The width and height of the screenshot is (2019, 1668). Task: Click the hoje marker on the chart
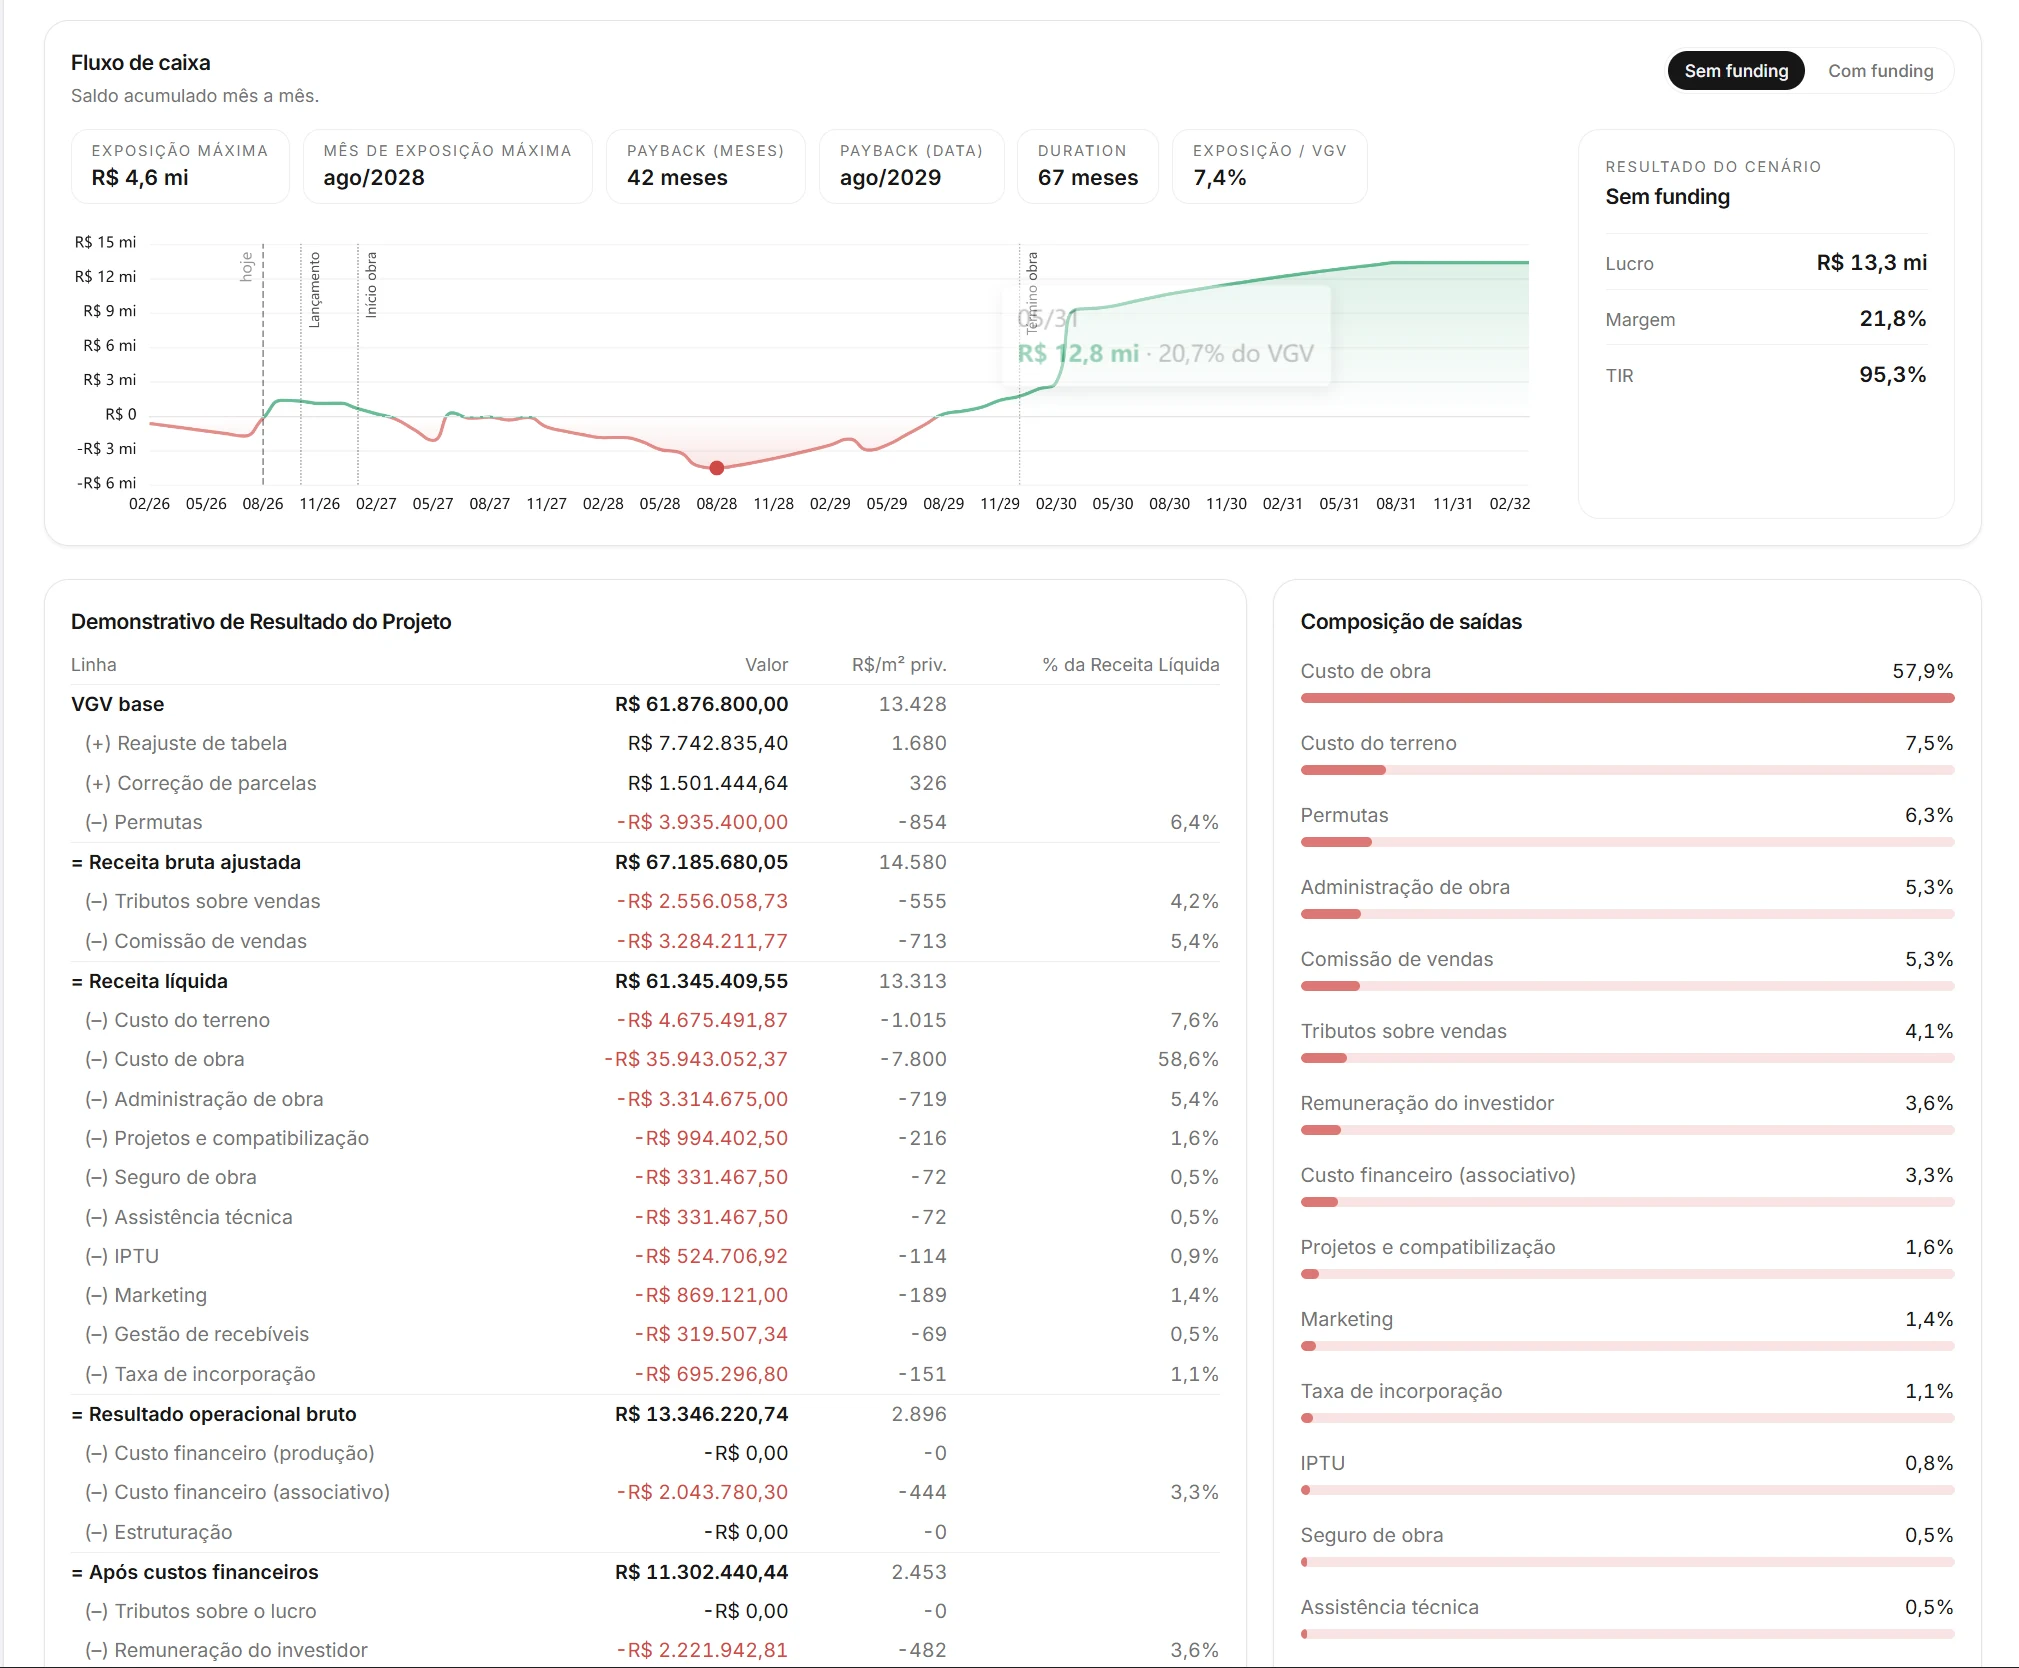pyautogui.click(x=263, y=364)
